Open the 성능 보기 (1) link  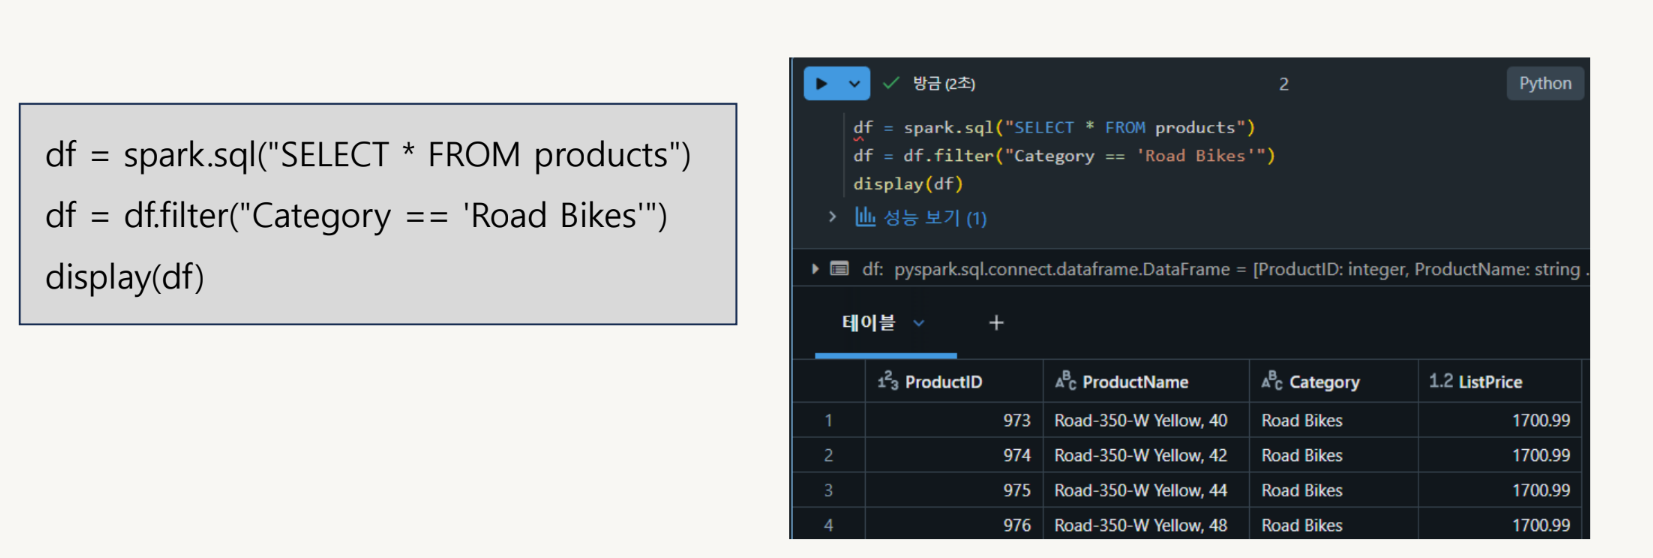point(935,218)
